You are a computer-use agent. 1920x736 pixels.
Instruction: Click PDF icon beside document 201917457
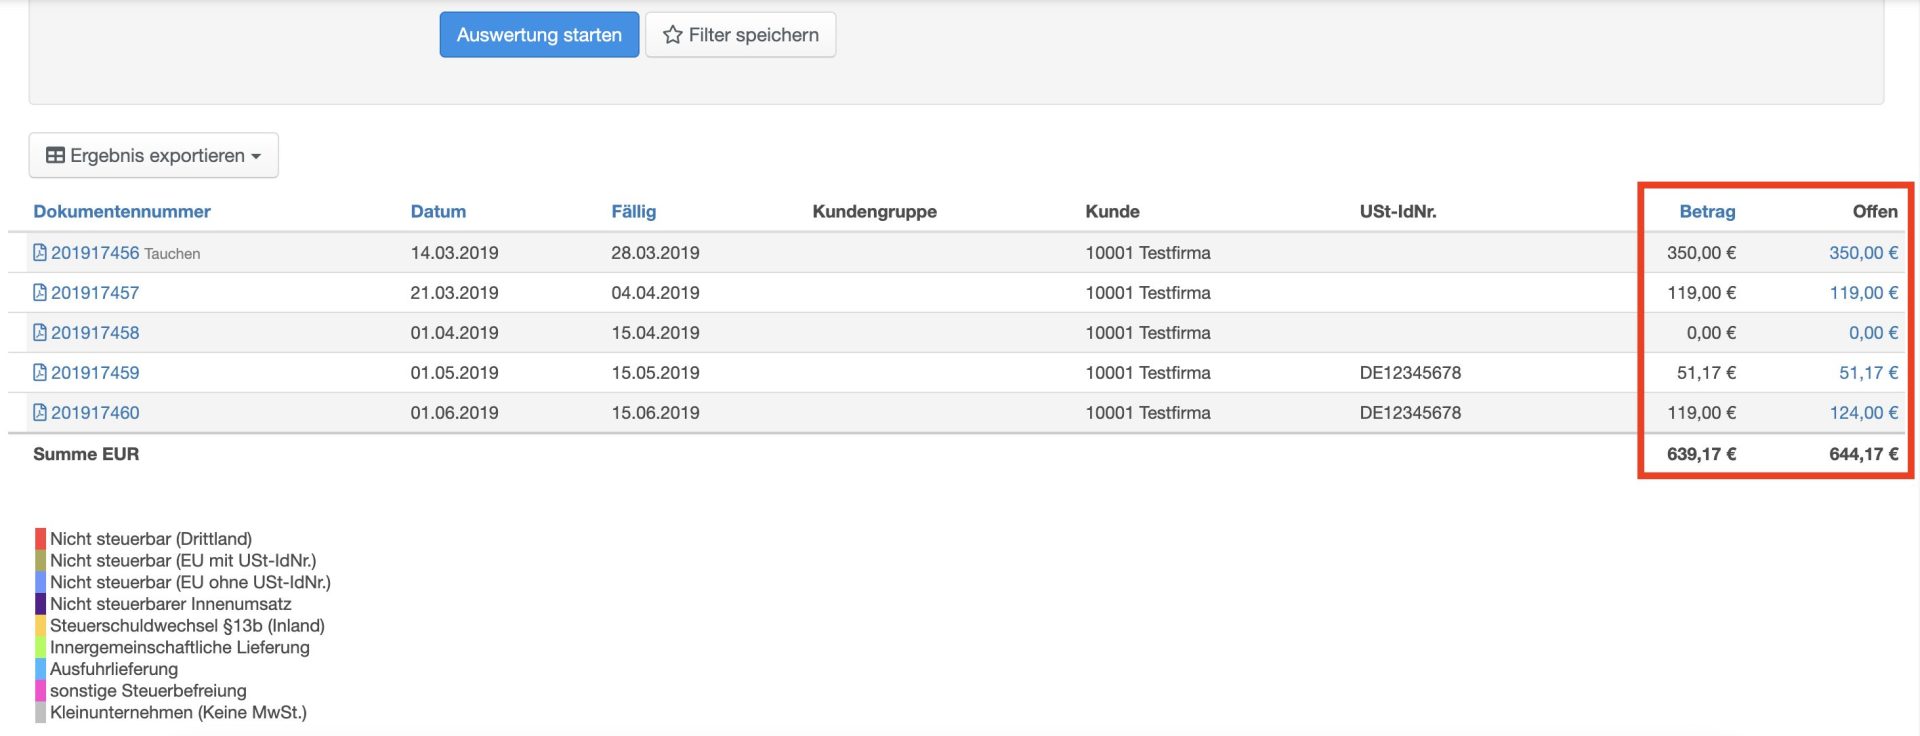tap(40, 293)
